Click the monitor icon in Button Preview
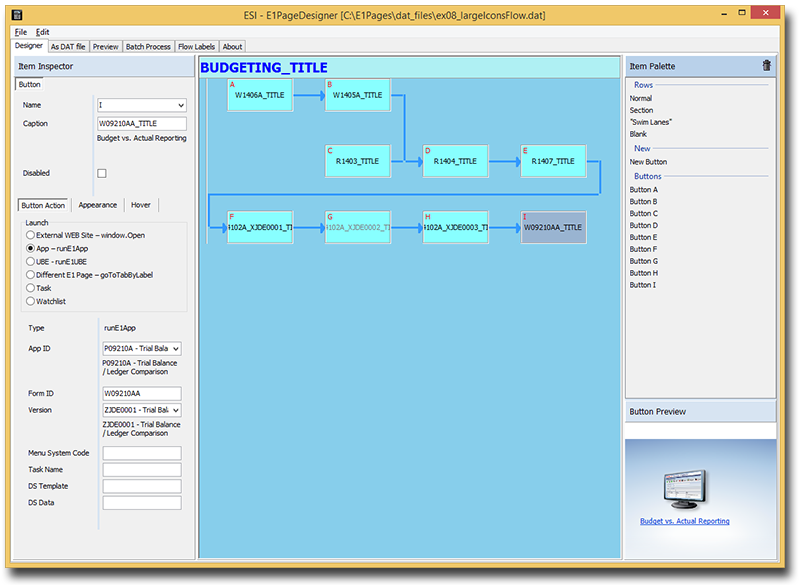 [x=685, y=490]
